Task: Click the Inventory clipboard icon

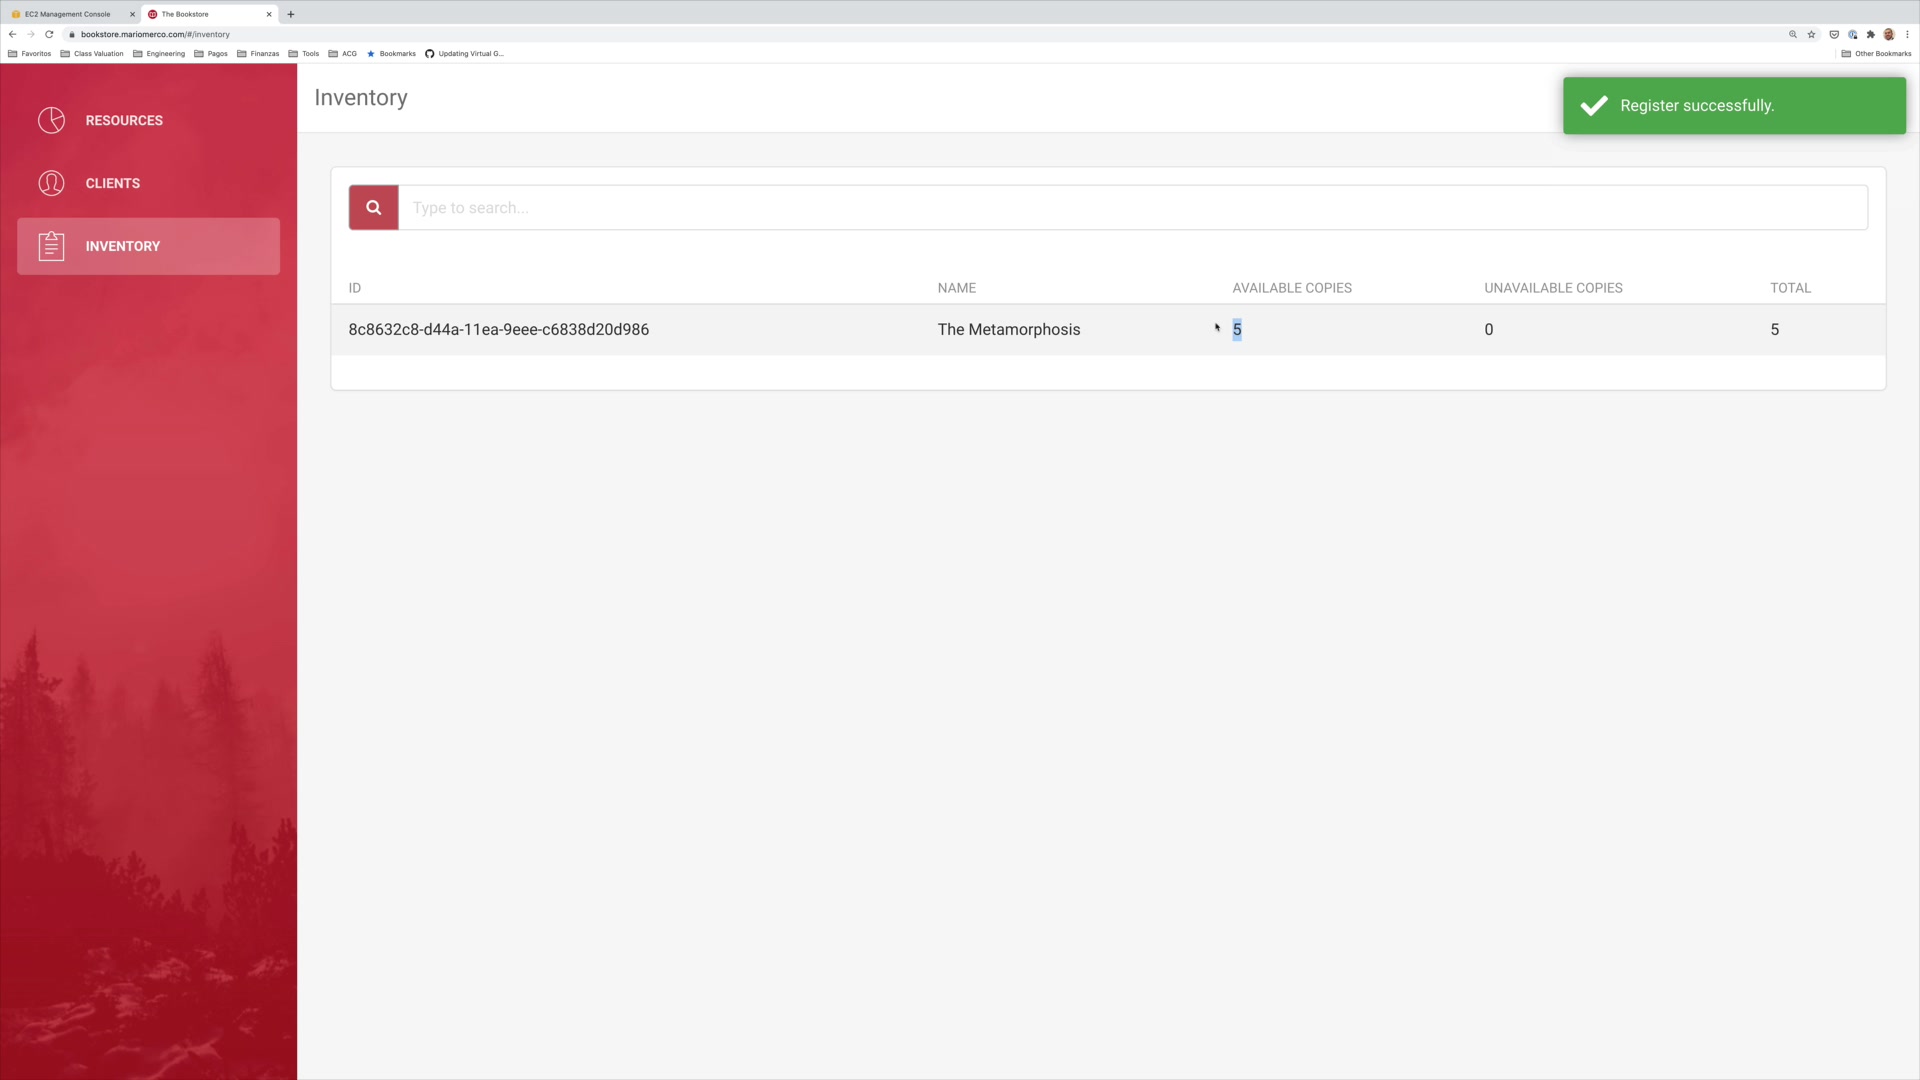Action: [51, 246]
